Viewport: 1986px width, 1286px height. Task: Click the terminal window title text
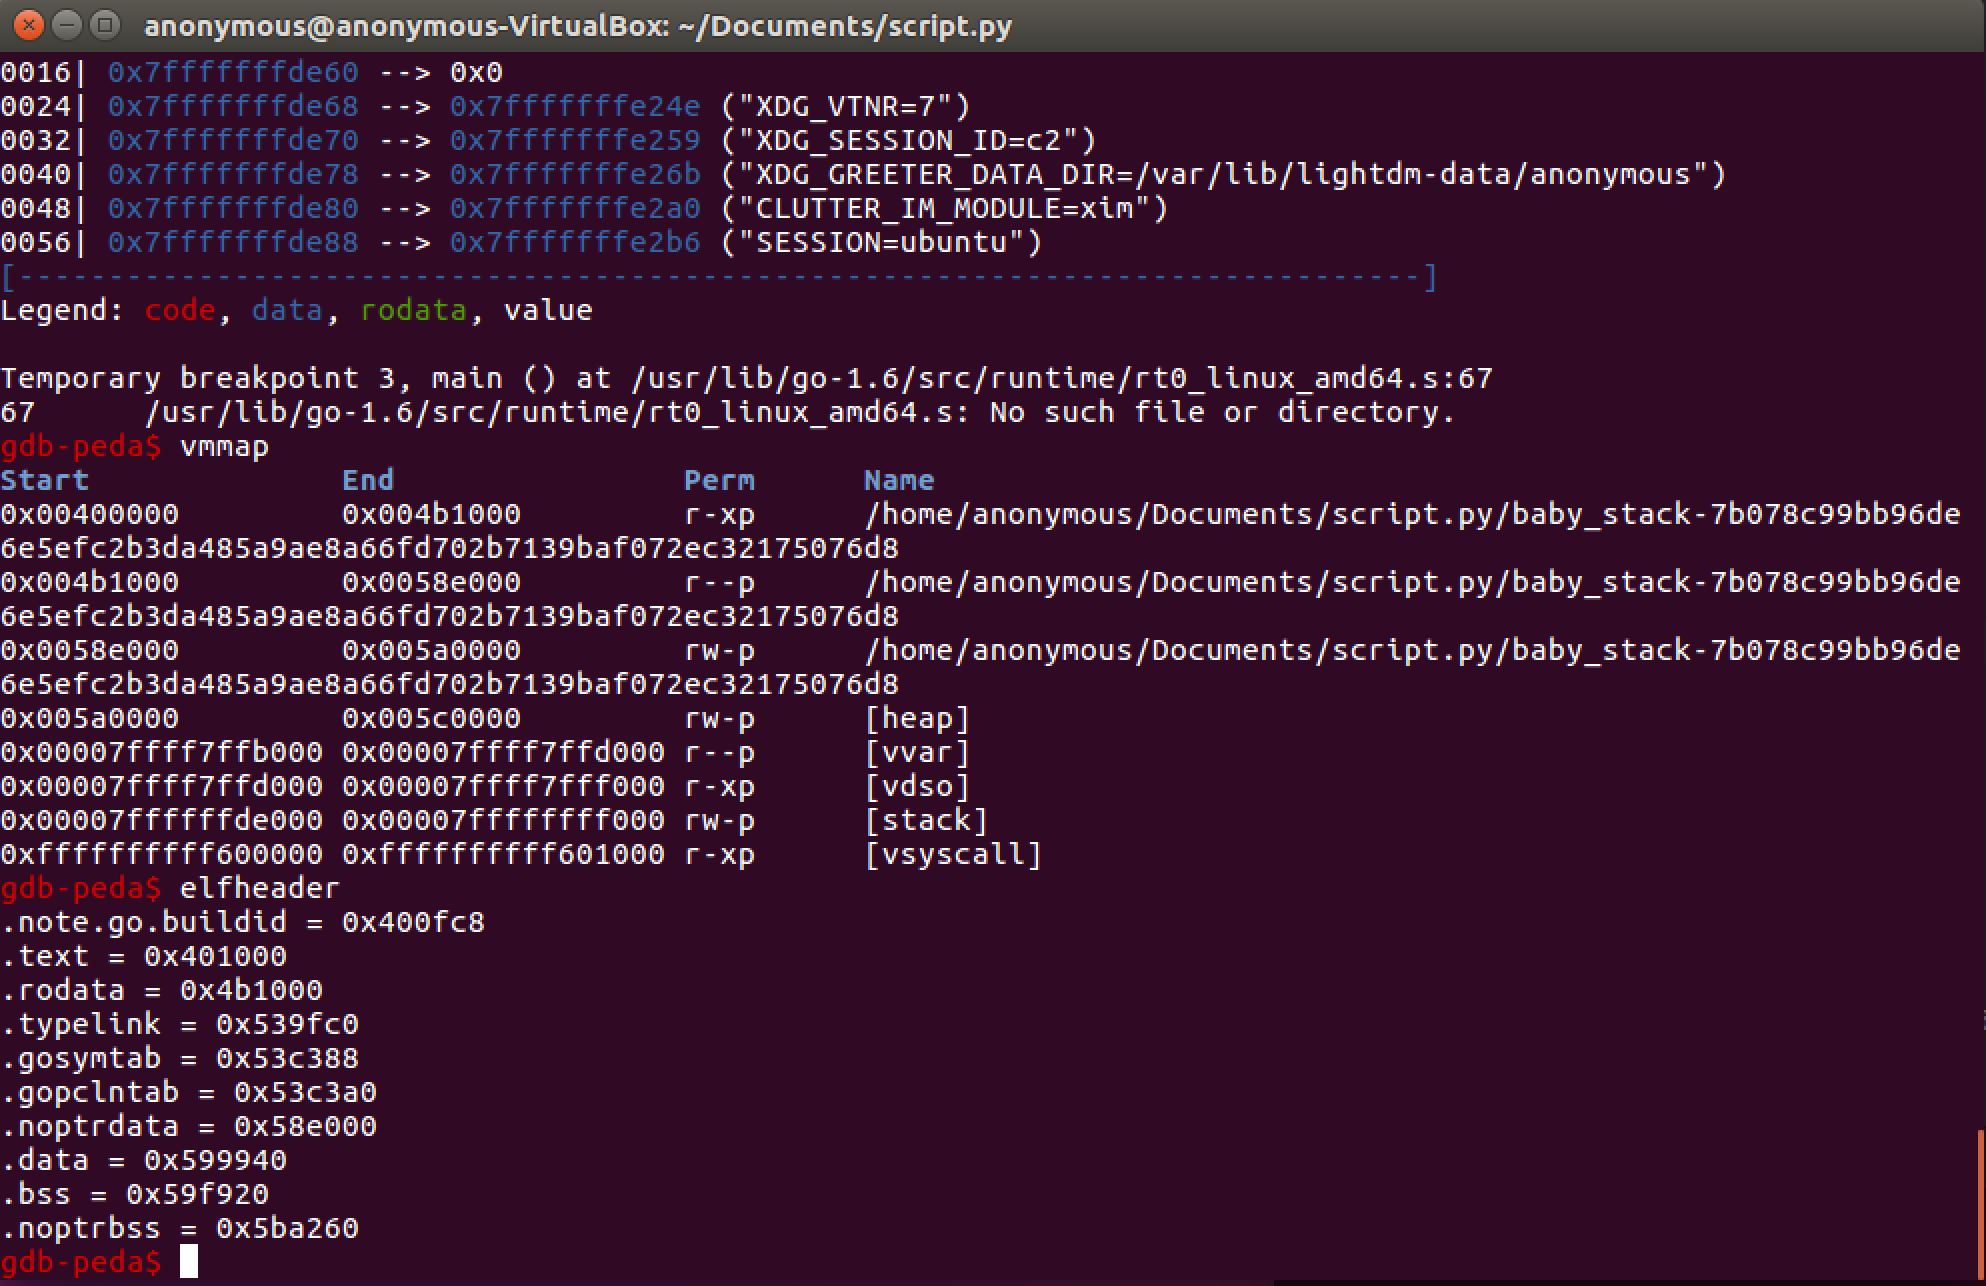(578, 26)
